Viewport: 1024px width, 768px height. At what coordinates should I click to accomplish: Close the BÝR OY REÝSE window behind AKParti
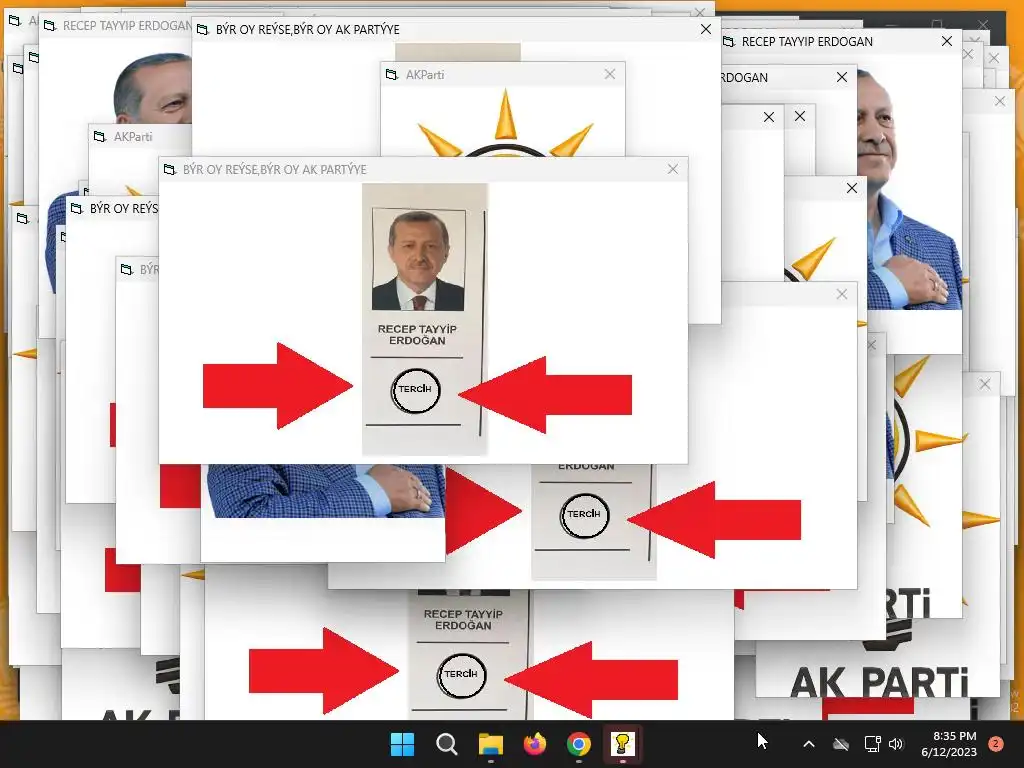coord(706,29)
